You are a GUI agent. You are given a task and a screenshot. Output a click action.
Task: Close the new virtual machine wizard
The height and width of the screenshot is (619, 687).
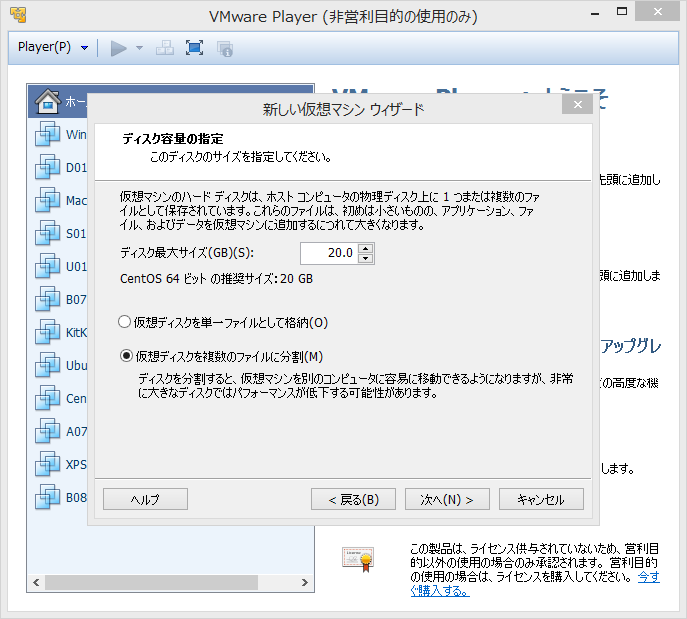point(577,105)
